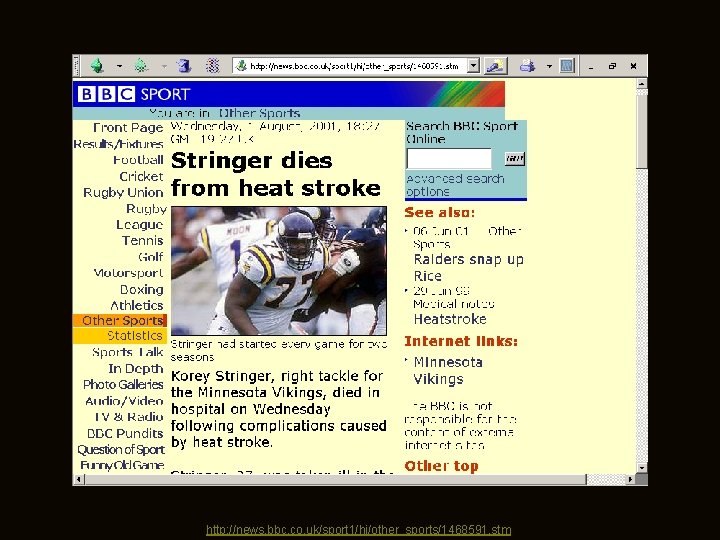Click the green Back arrow in browser toolbar
720x540 pixels.
pos(97,66)
